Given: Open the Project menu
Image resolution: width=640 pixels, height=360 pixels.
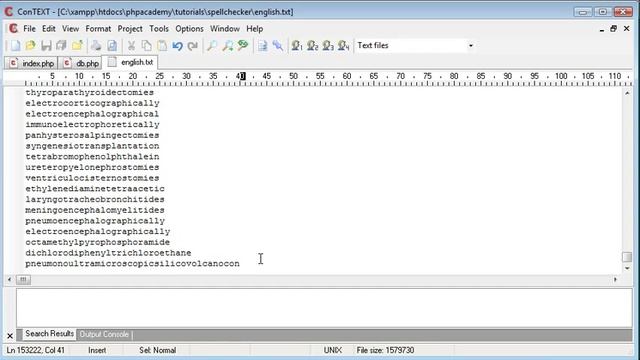Looking at the screenshot, I should [x=130, y=29].
